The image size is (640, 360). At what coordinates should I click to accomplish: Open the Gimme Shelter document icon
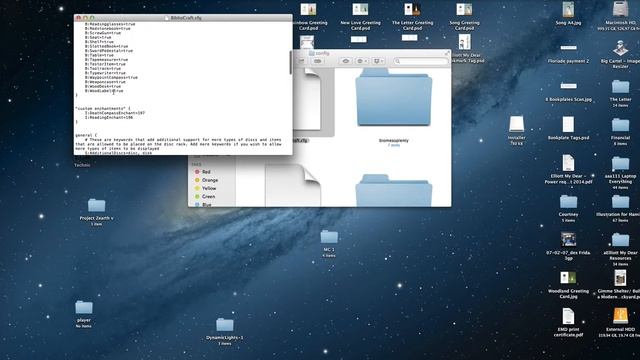click(x=620, y=278)
